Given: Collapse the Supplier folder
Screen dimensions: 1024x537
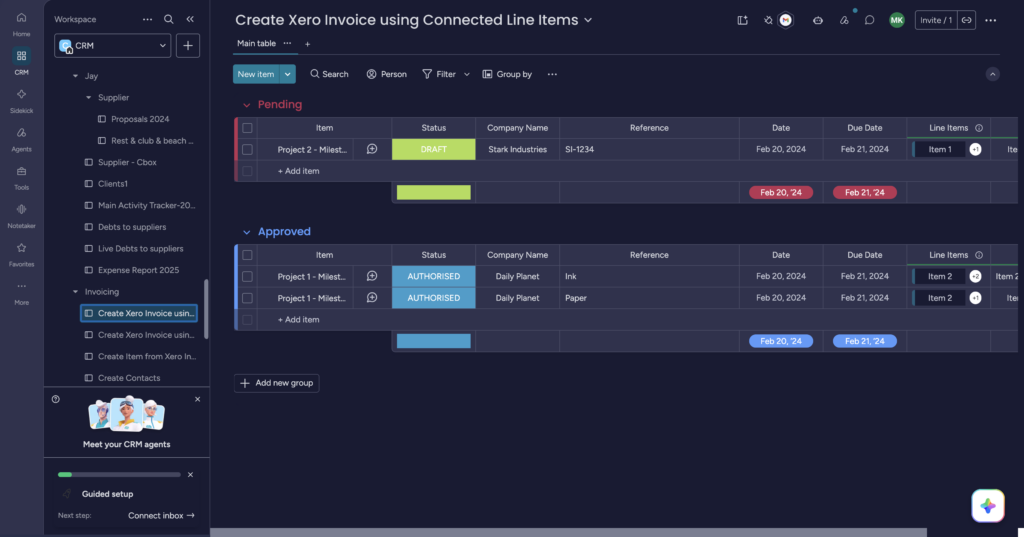Looking at the screenshot, I should coord(89,97).
